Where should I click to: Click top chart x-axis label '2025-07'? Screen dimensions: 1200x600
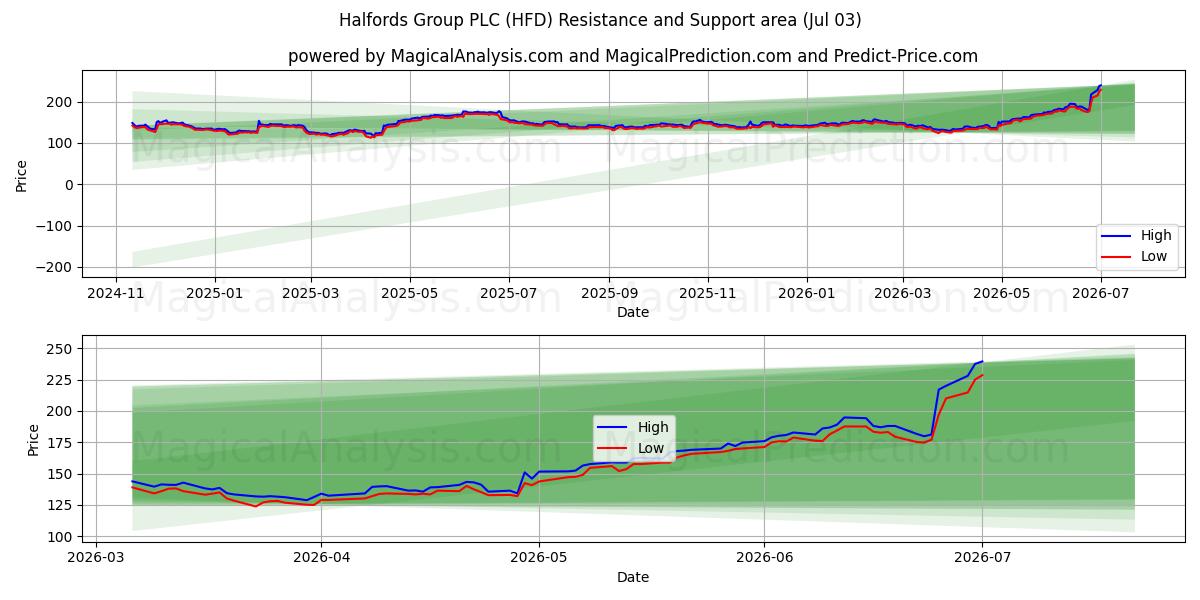coord(509,292)
